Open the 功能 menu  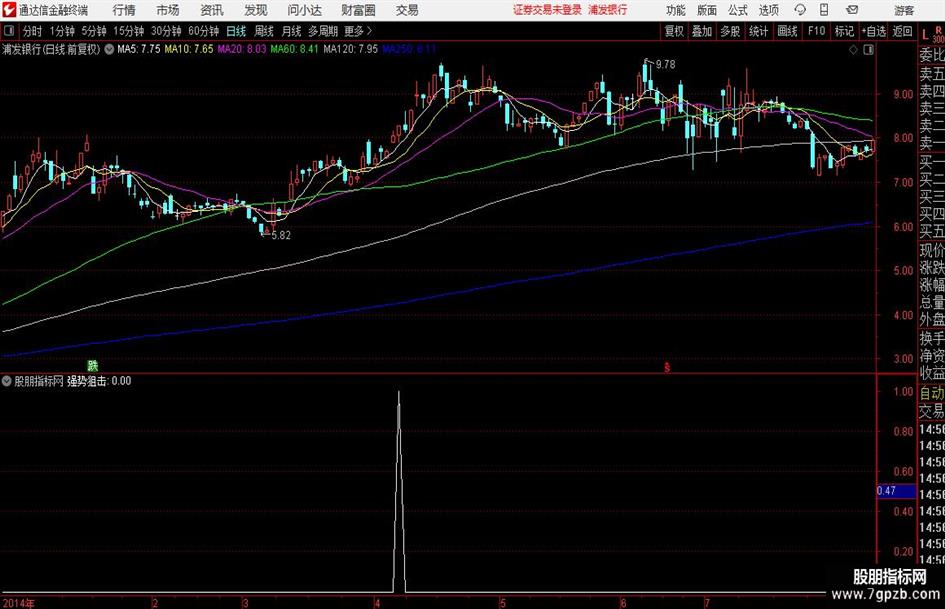point(676,10)
